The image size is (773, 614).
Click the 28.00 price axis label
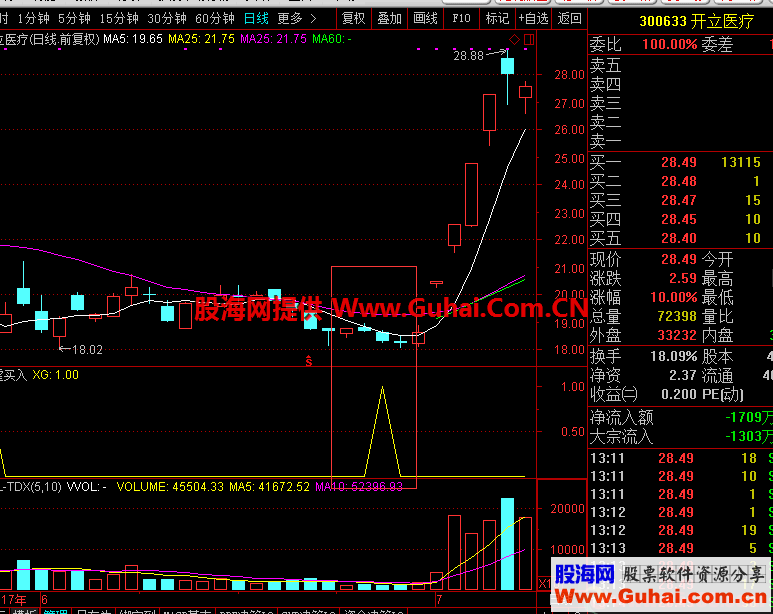pyautogui.click(x=569, y=75)
